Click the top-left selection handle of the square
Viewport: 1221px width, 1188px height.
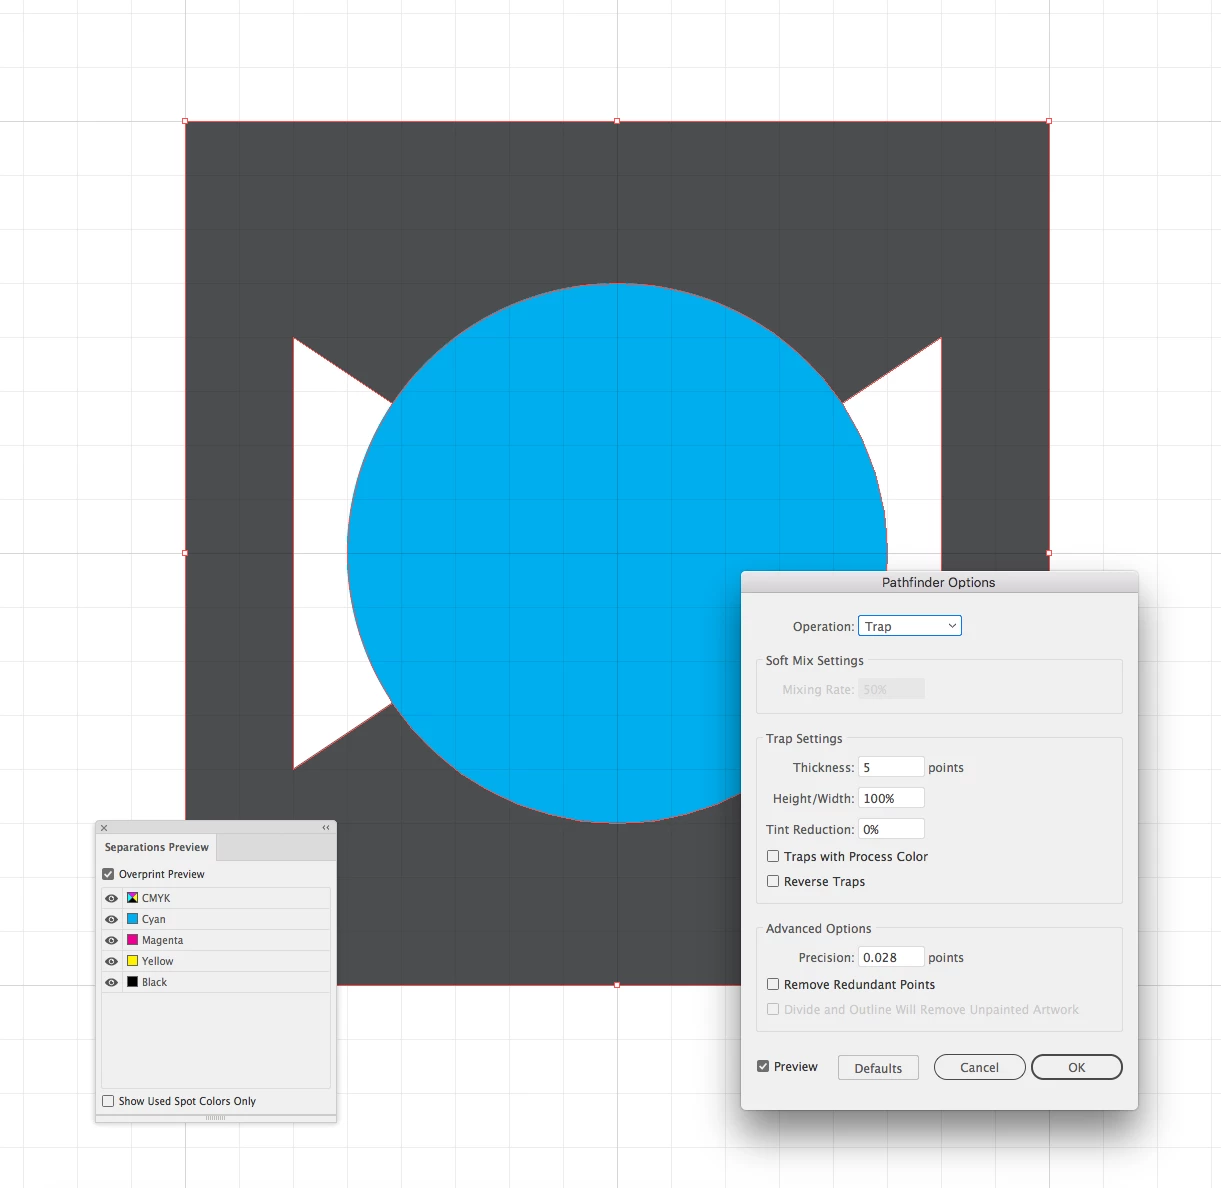click(x=185, y=121)
